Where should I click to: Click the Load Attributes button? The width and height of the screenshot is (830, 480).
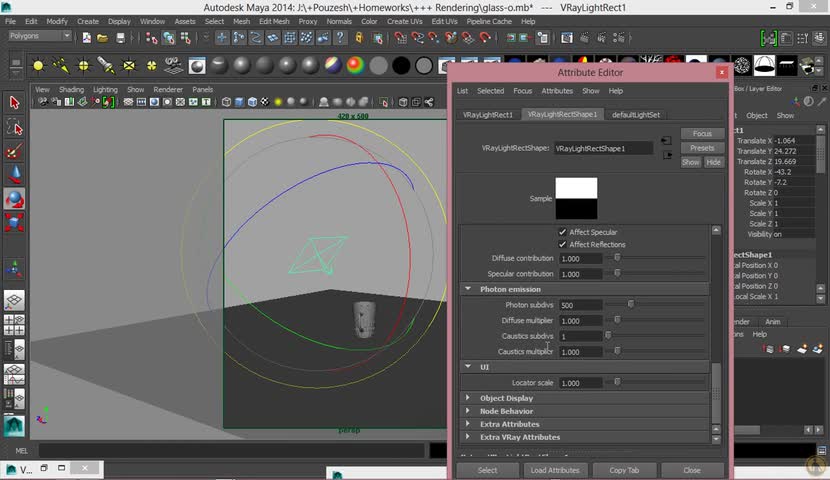(555, 470)
